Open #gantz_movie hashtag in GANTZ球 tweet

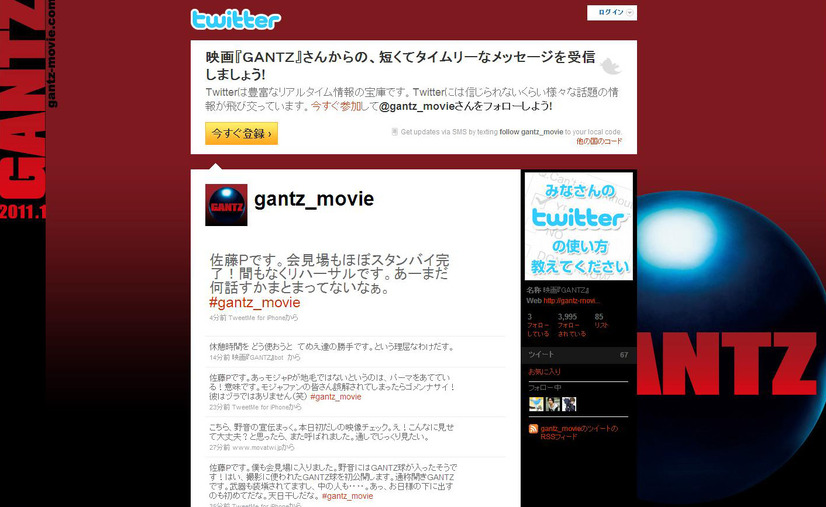347,496
